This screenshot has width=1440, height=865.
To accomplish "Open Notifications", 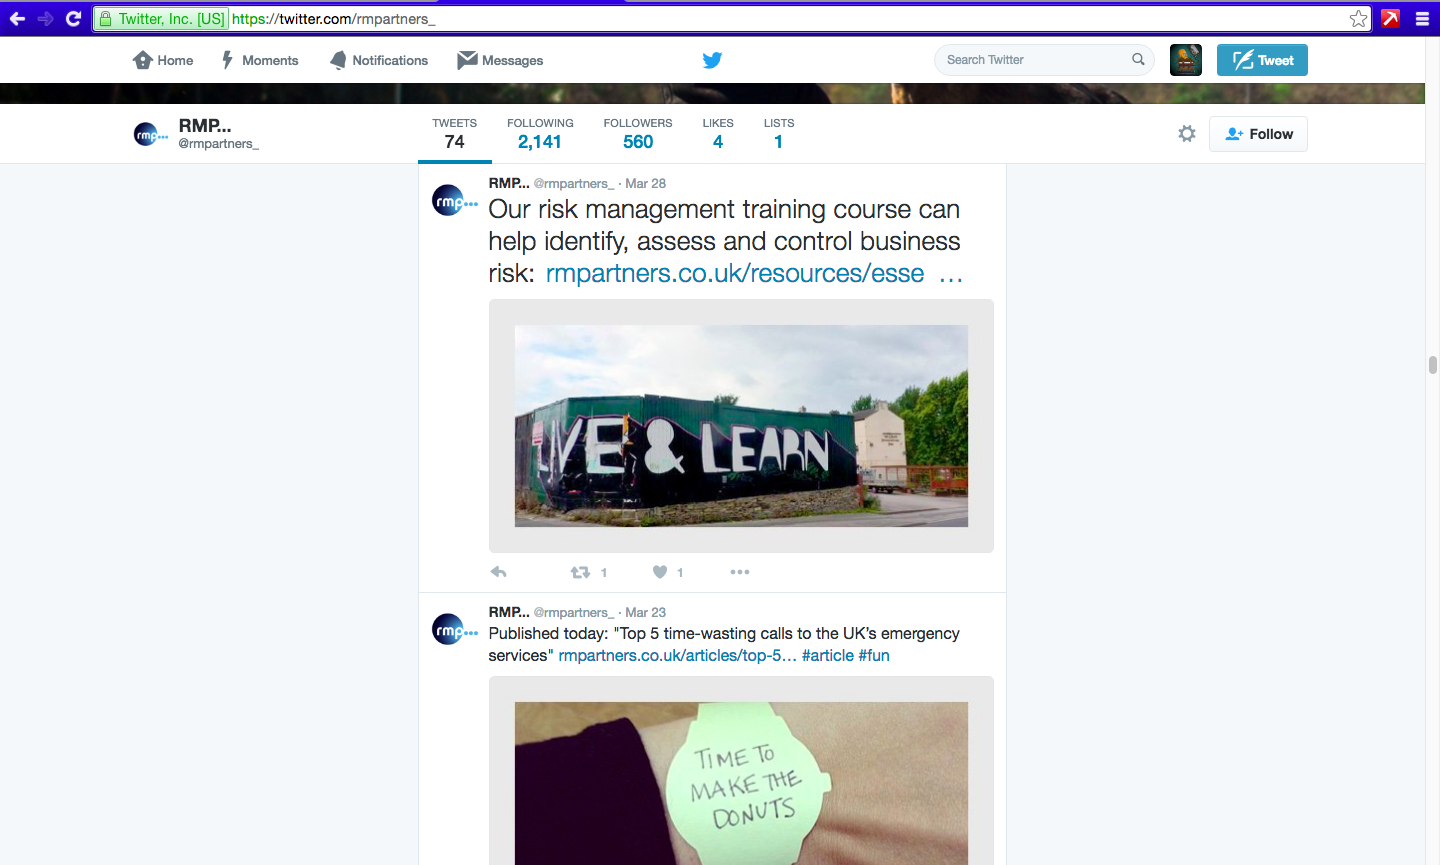I will click(379, 60).
